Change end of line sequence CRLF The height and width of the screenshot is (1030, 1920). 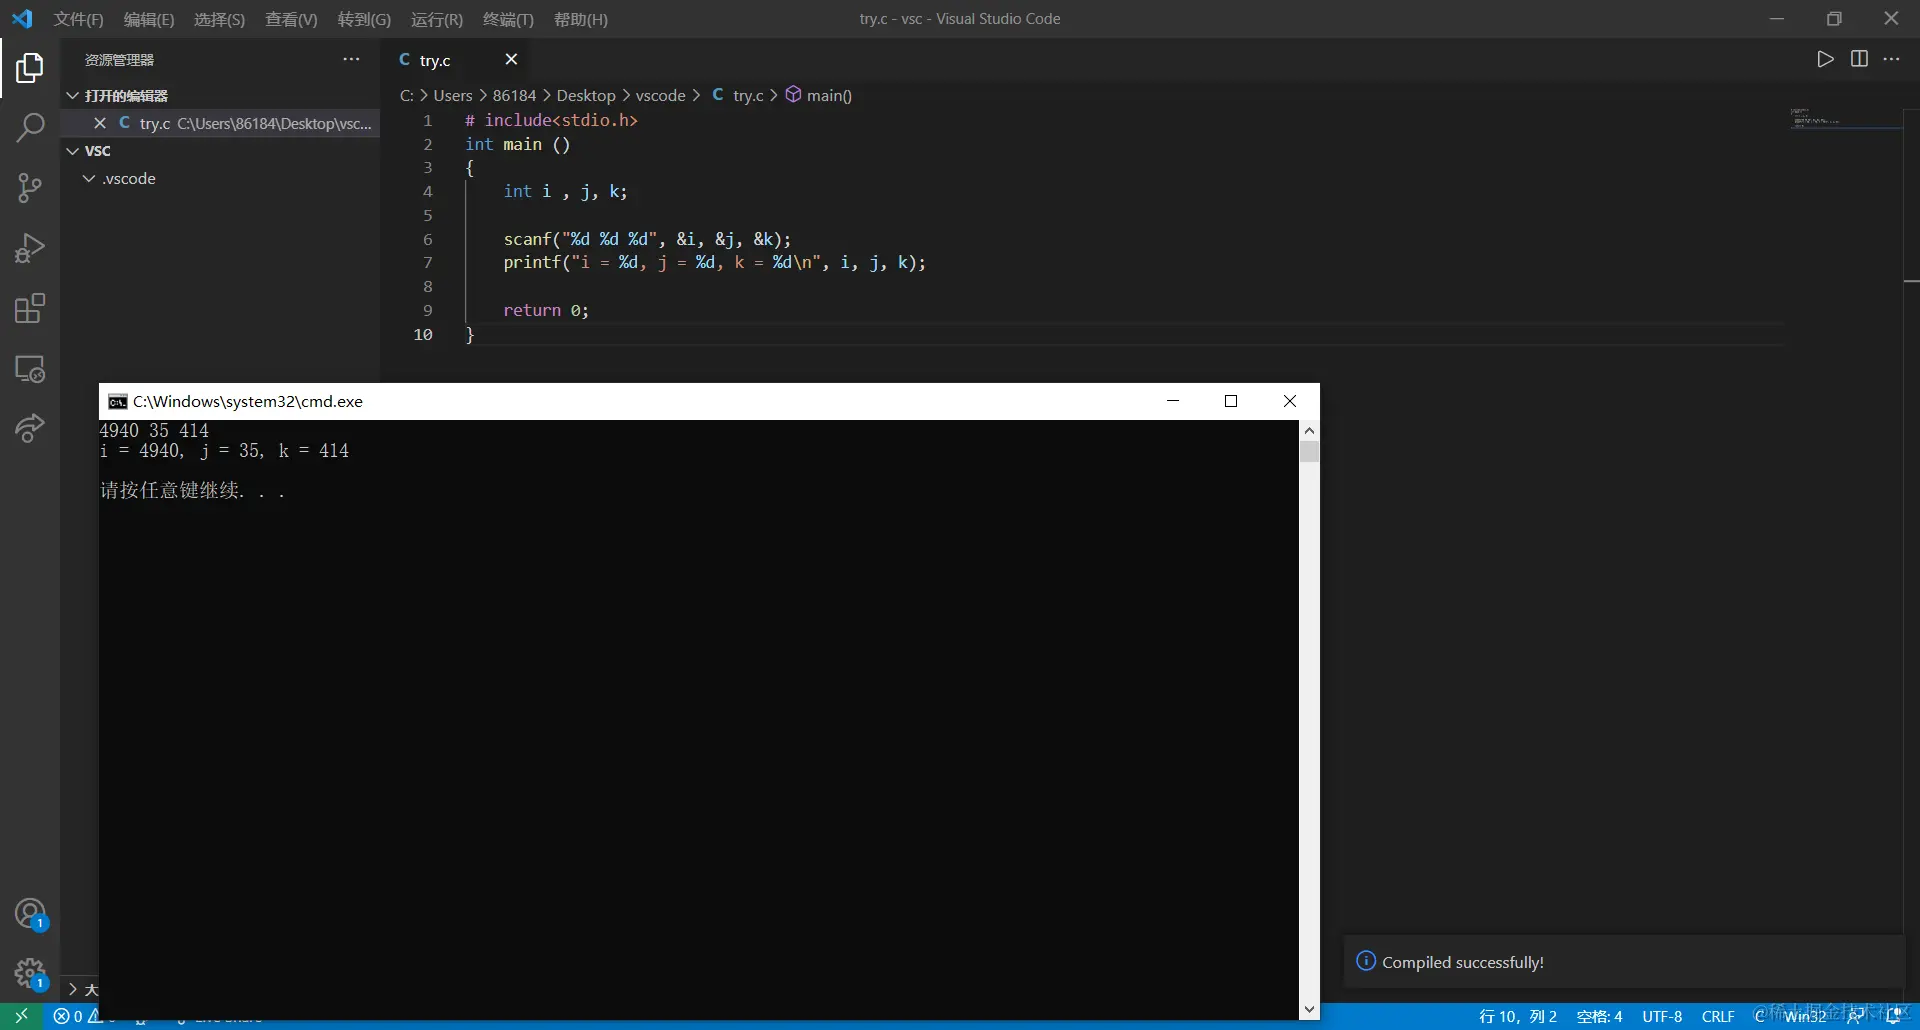click(x=1718, y=1016)
